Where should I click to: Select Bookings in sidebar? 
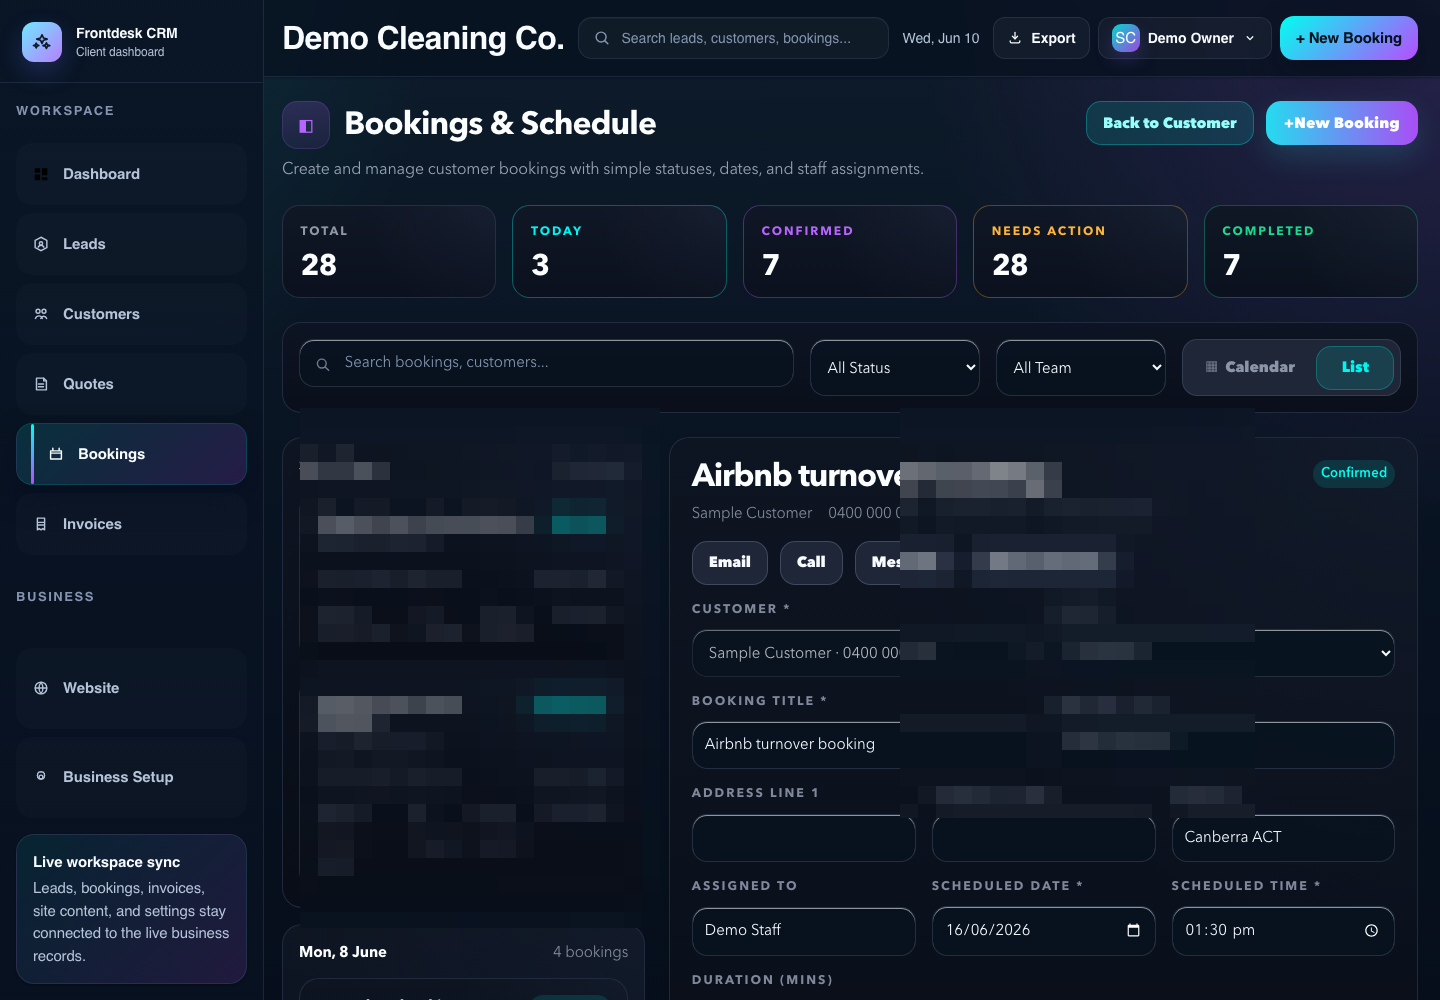click(x=131, y=454)
